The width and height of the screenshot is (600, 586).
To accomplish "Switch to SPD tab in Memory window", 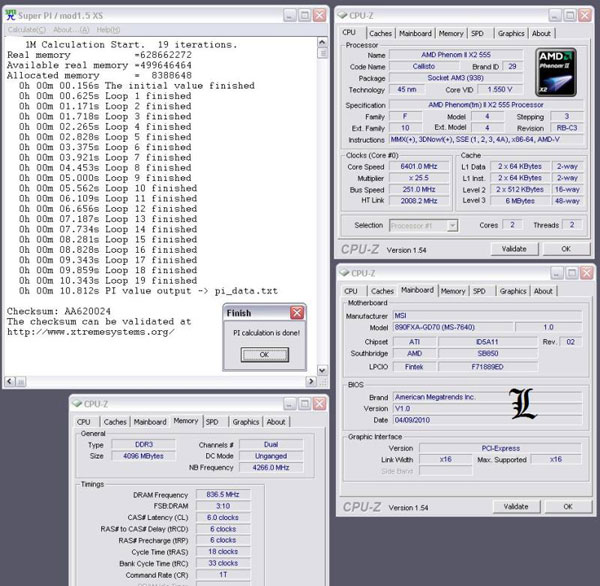I will pyautogui.click(x=212, y=422).
